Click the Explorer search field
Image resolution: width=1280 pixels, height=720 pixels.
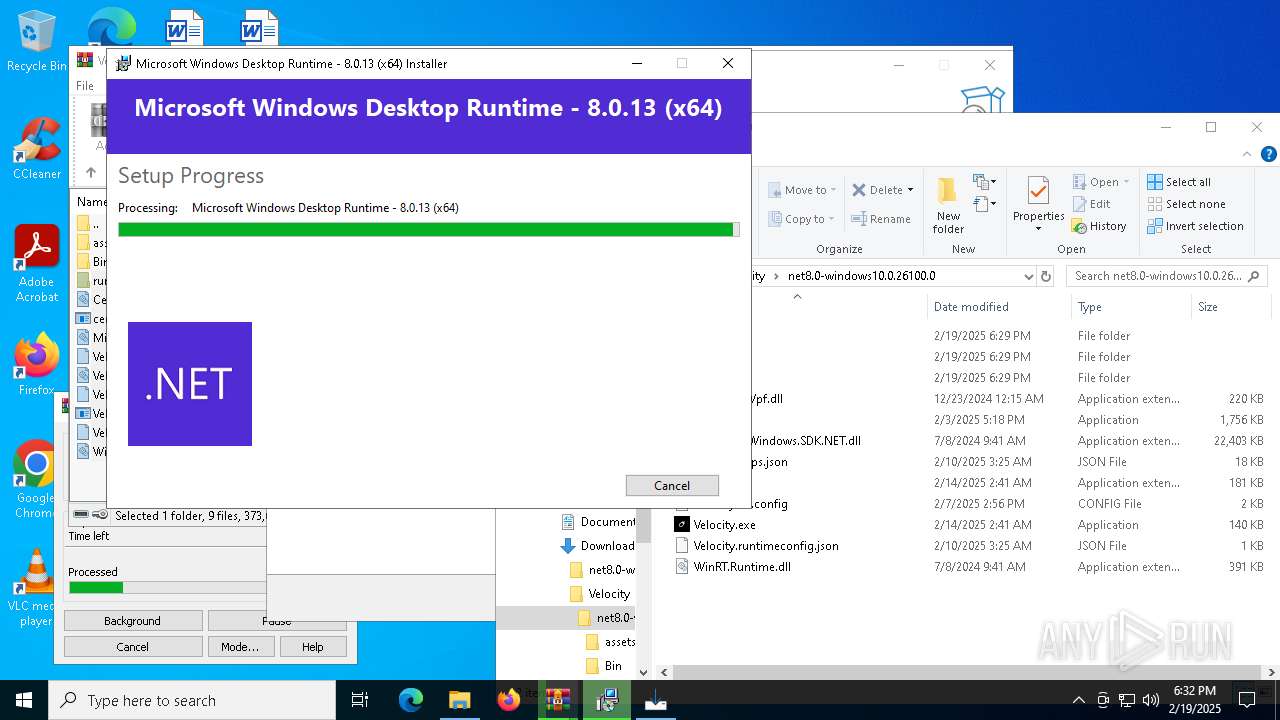click(x=1166, y=276)
